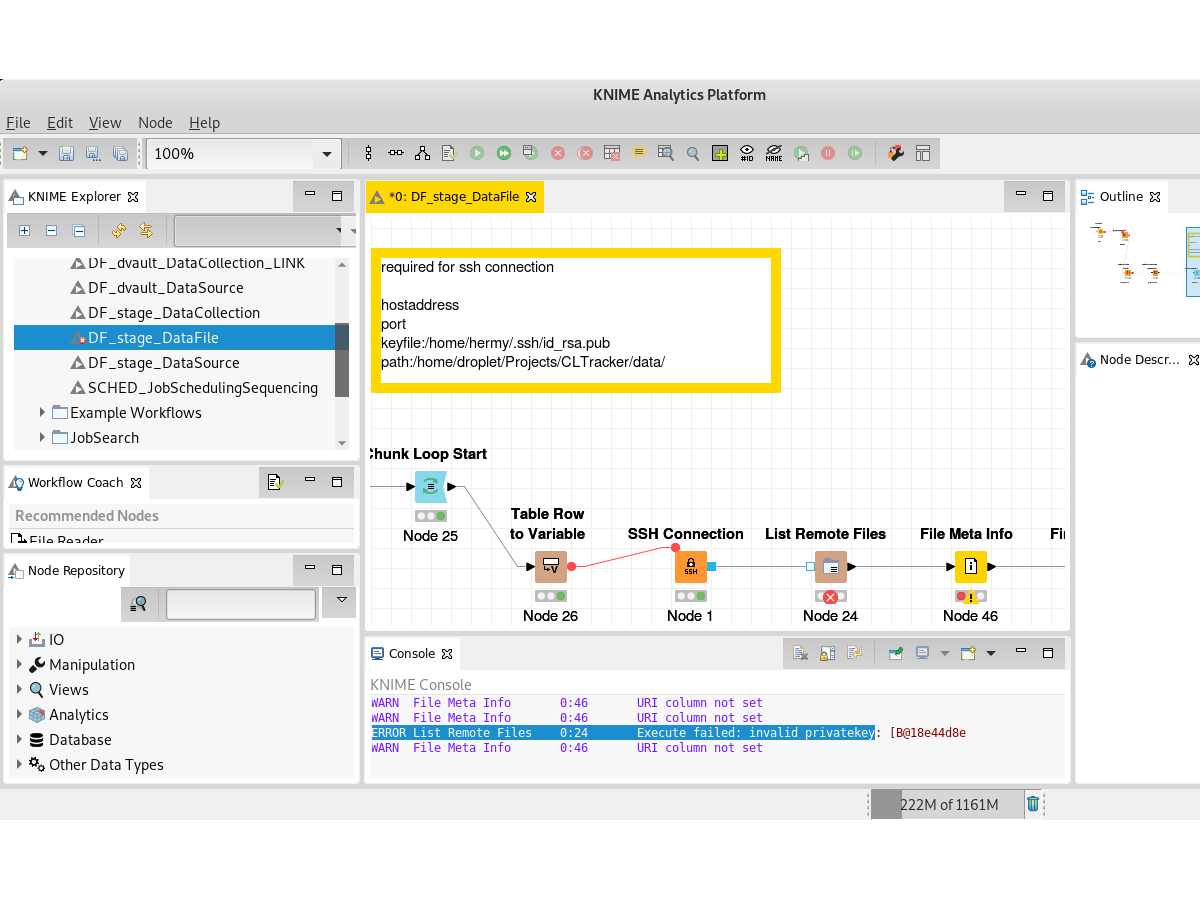Image resolution: width=1200 pixels, height=900 pixels.
Task: Click the Save workflow icon
Action: [x=66, y=153]
